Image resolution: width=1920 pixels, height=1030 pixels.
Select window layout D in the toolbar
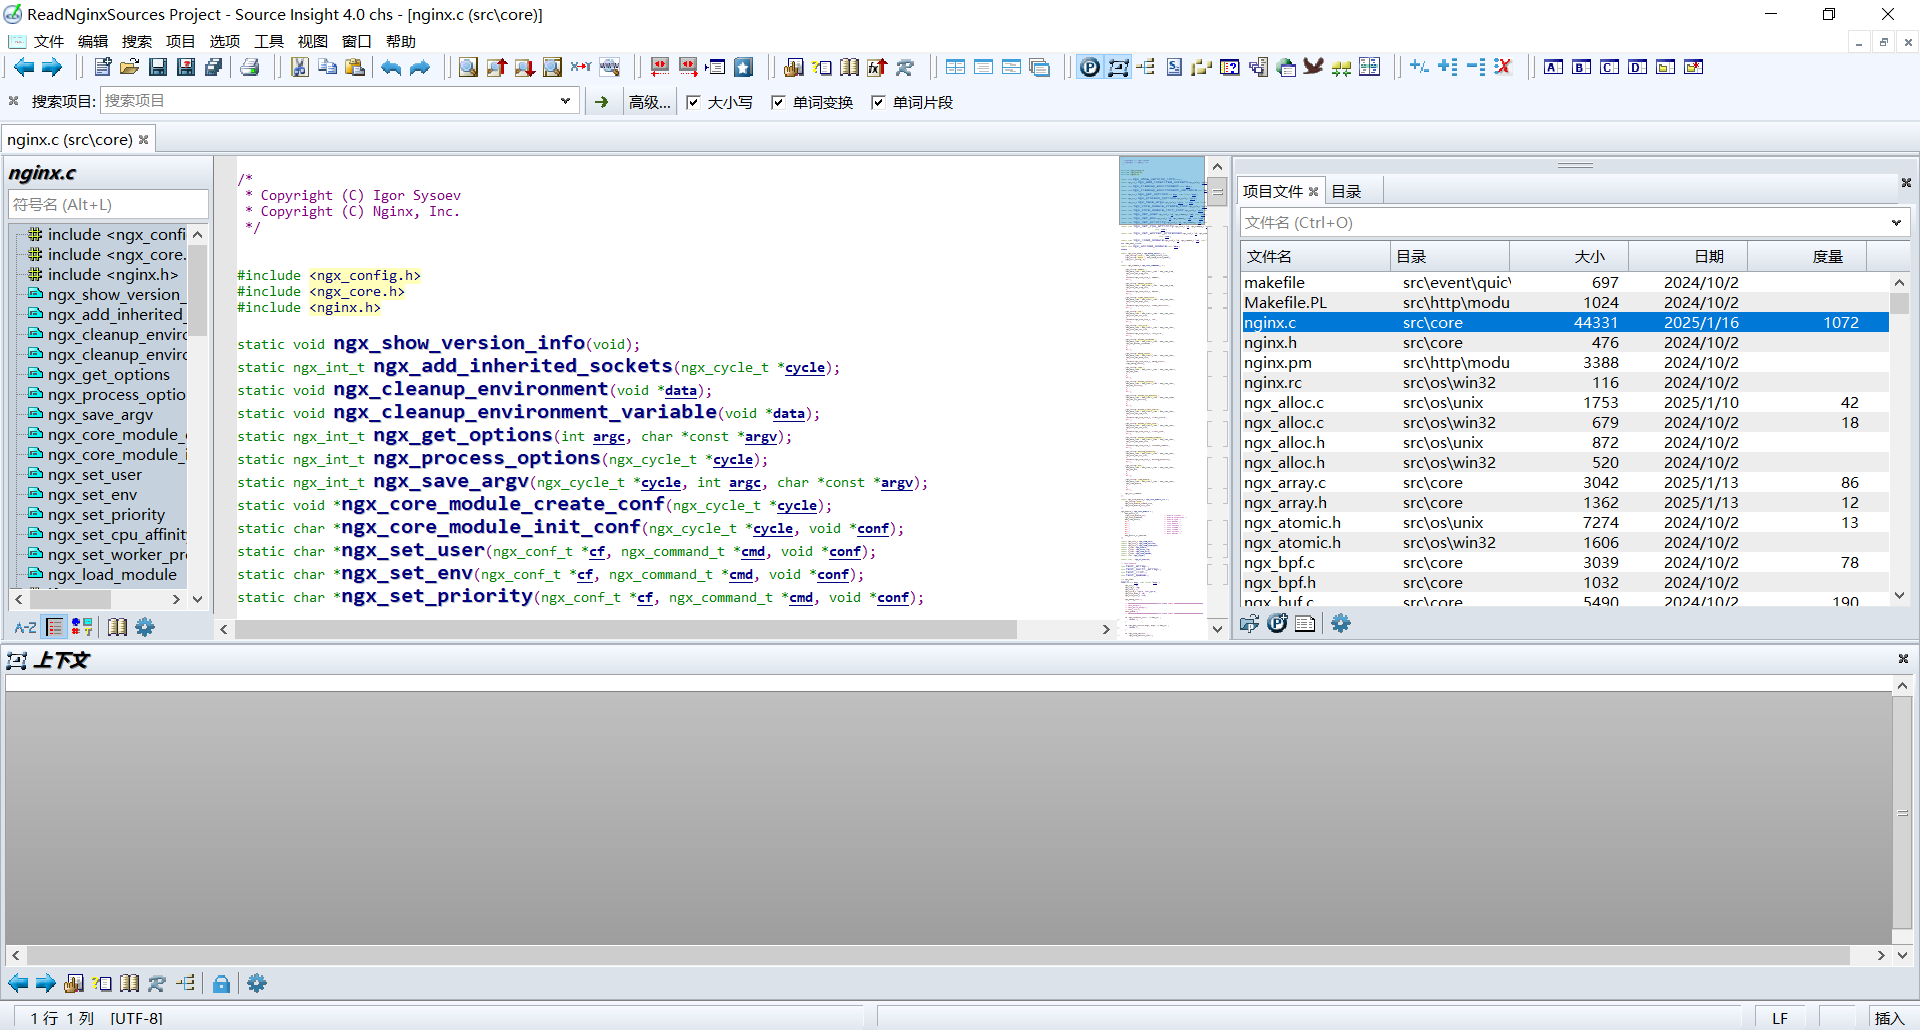[x=1637, y=67]
